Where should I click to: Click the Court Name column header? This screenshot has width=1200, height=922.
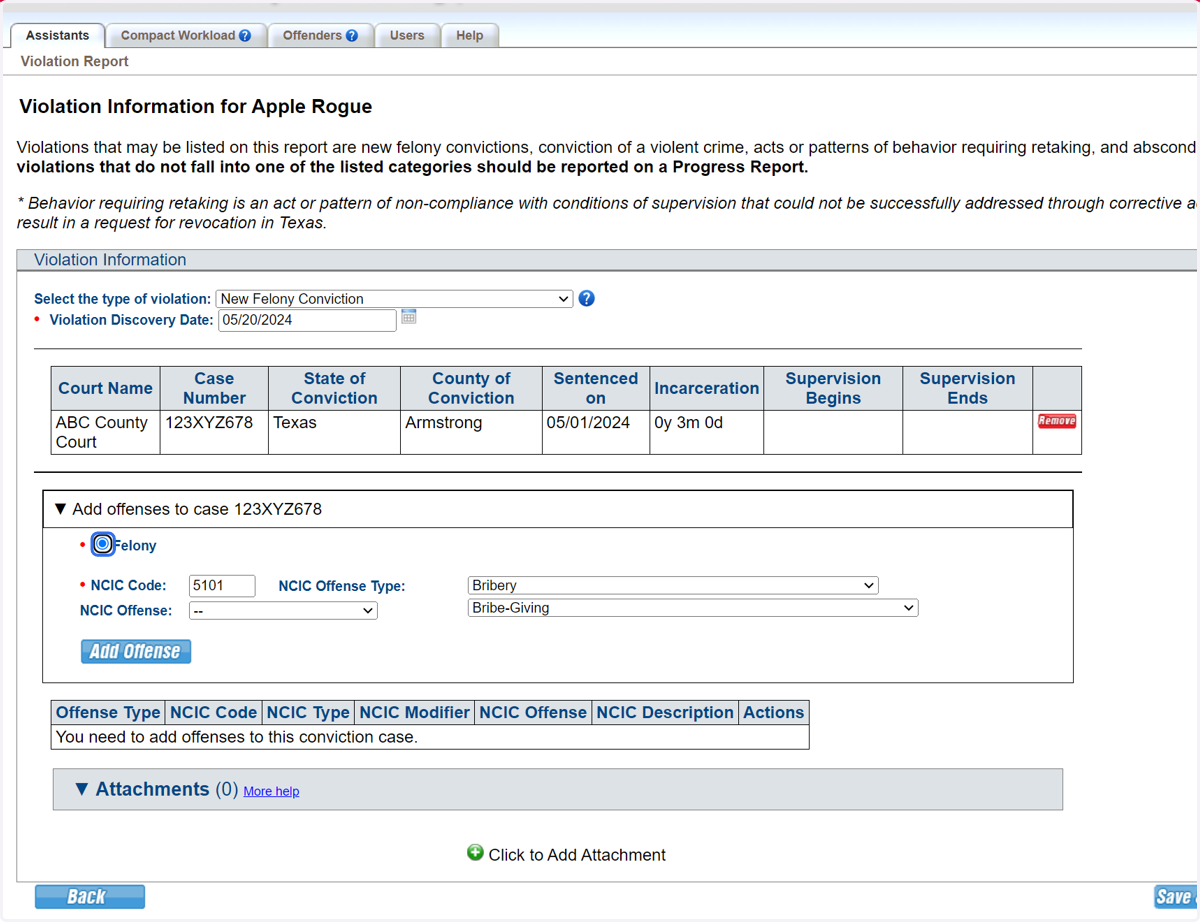pos(105,388)
